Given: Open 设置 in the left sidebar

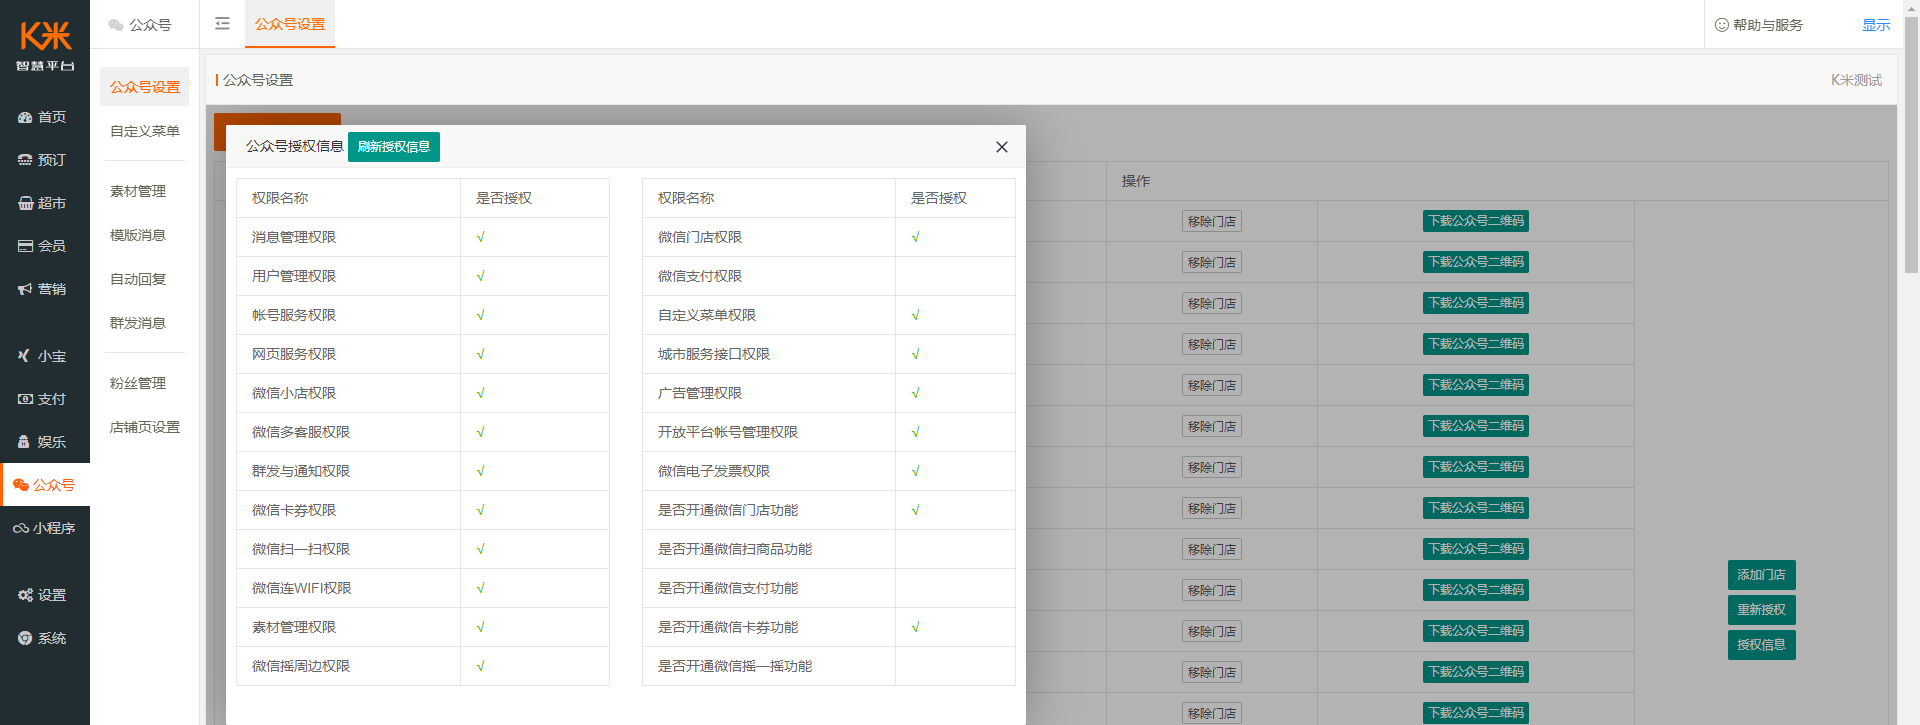Looking at the screenshot, I should point(44,595).
